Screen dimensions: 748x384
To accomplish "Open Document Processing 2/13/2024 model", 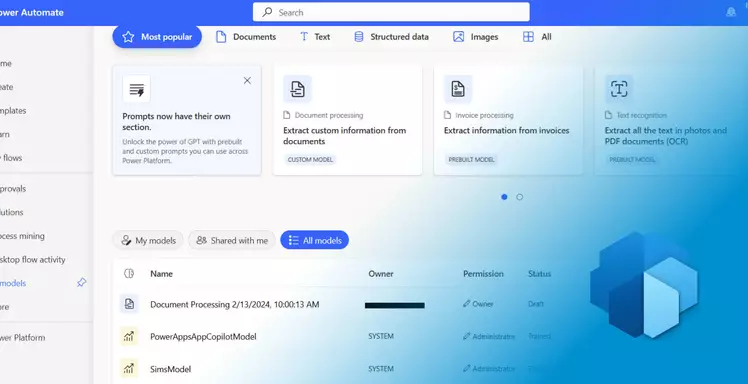I will 235,304.
